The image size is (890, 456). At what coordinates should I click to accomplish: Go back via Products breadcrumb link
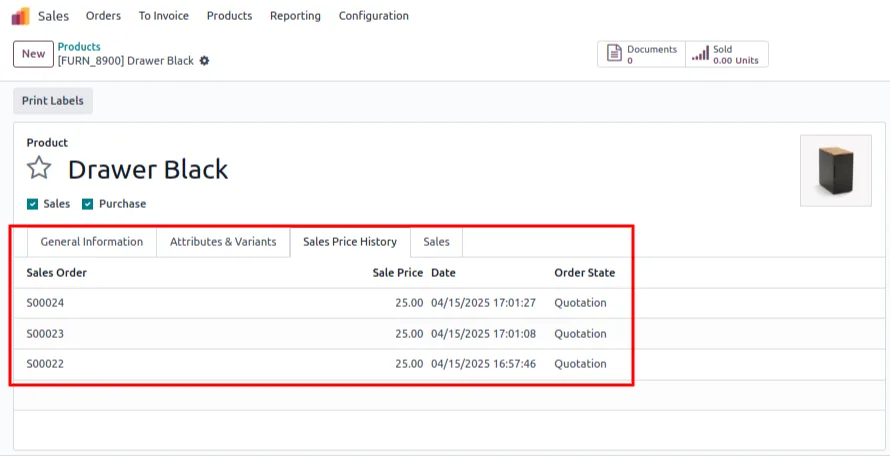pos(79,47)
